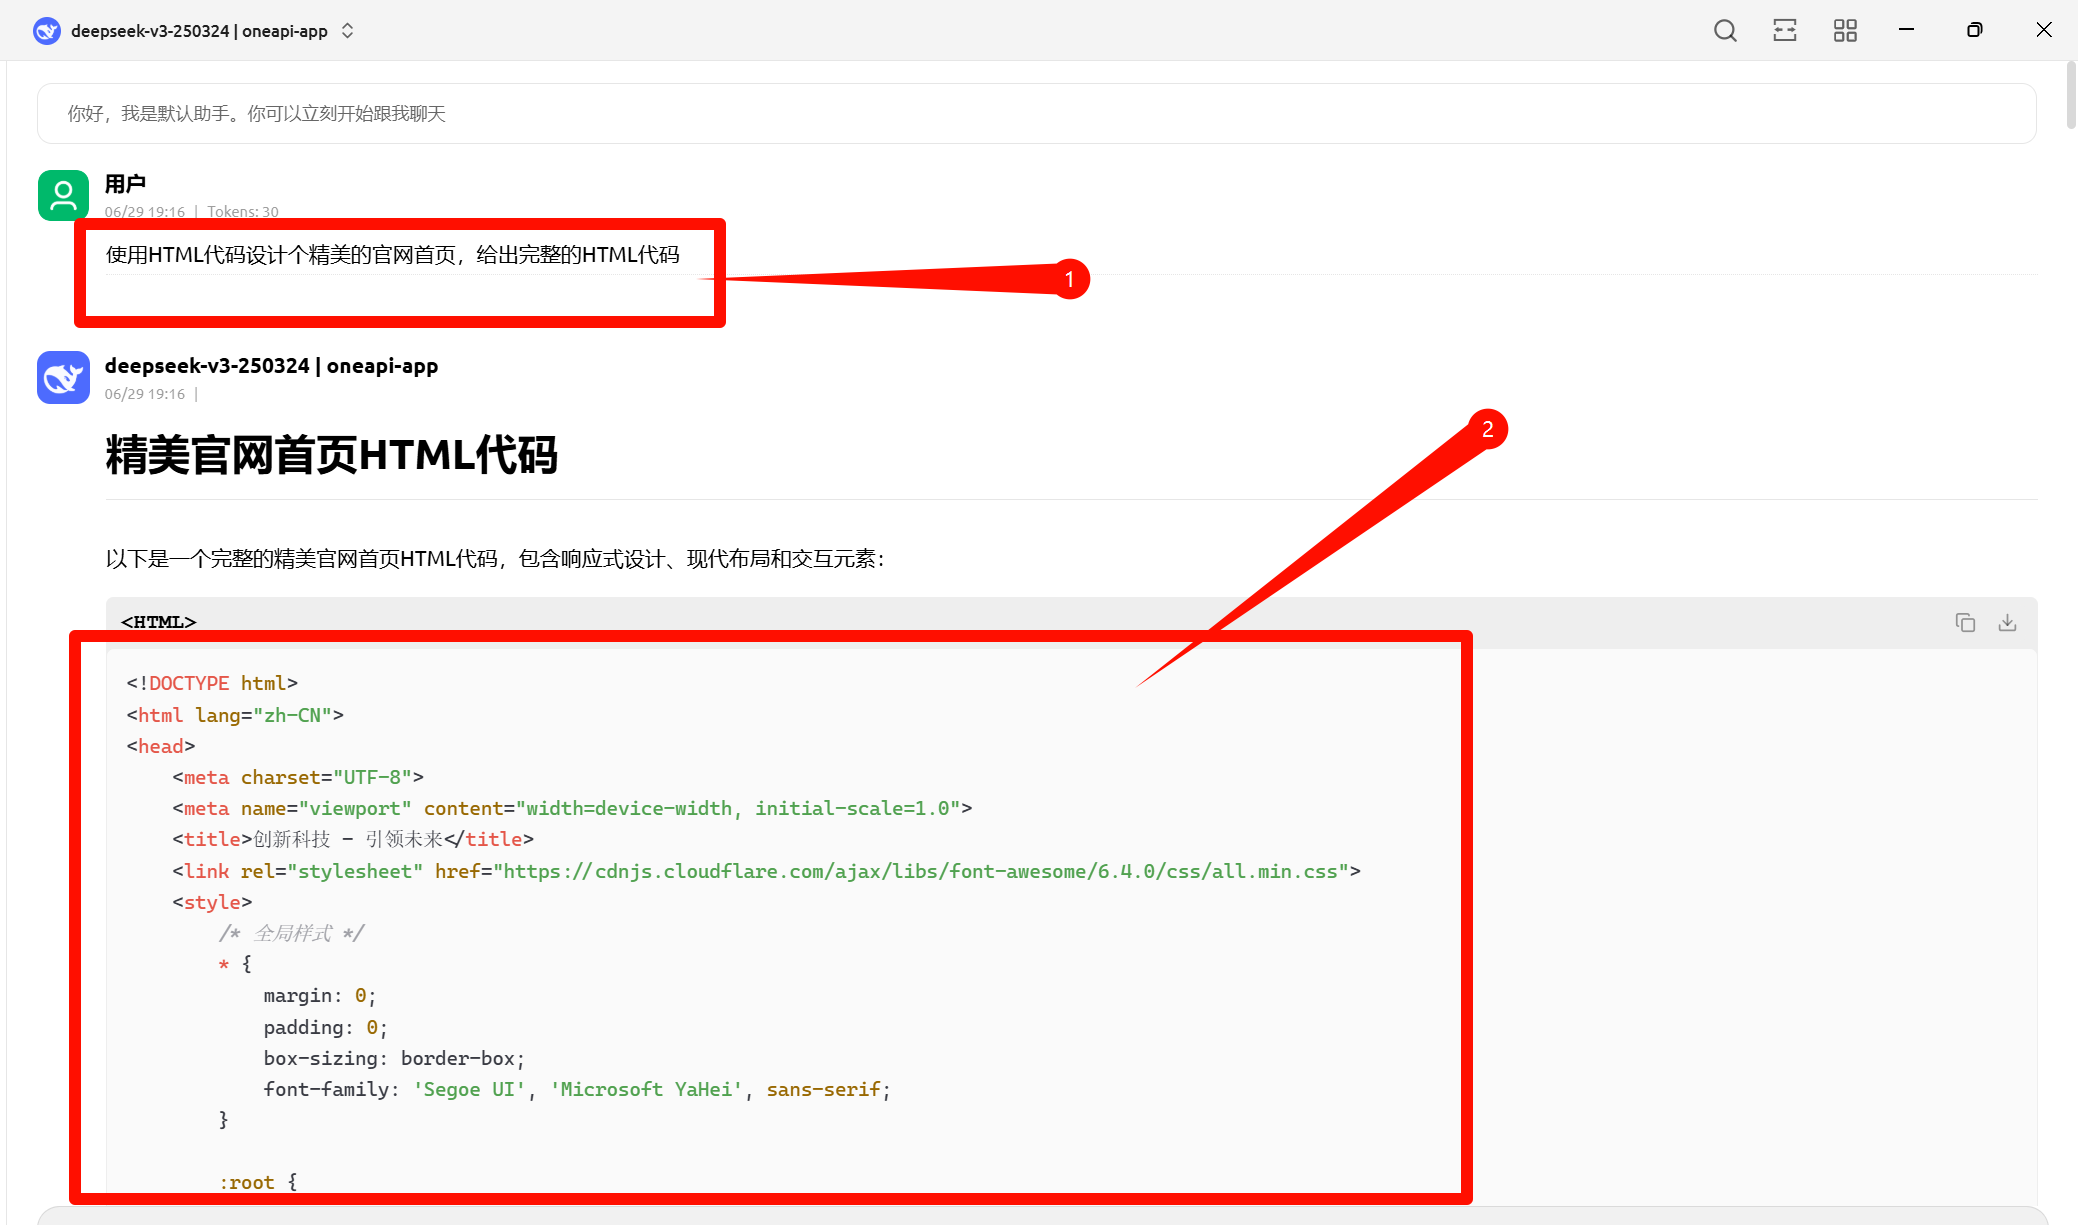Click the DeepSeek assistant avatar
The height and width of the screenshot is (1225, 2078).
63,377
